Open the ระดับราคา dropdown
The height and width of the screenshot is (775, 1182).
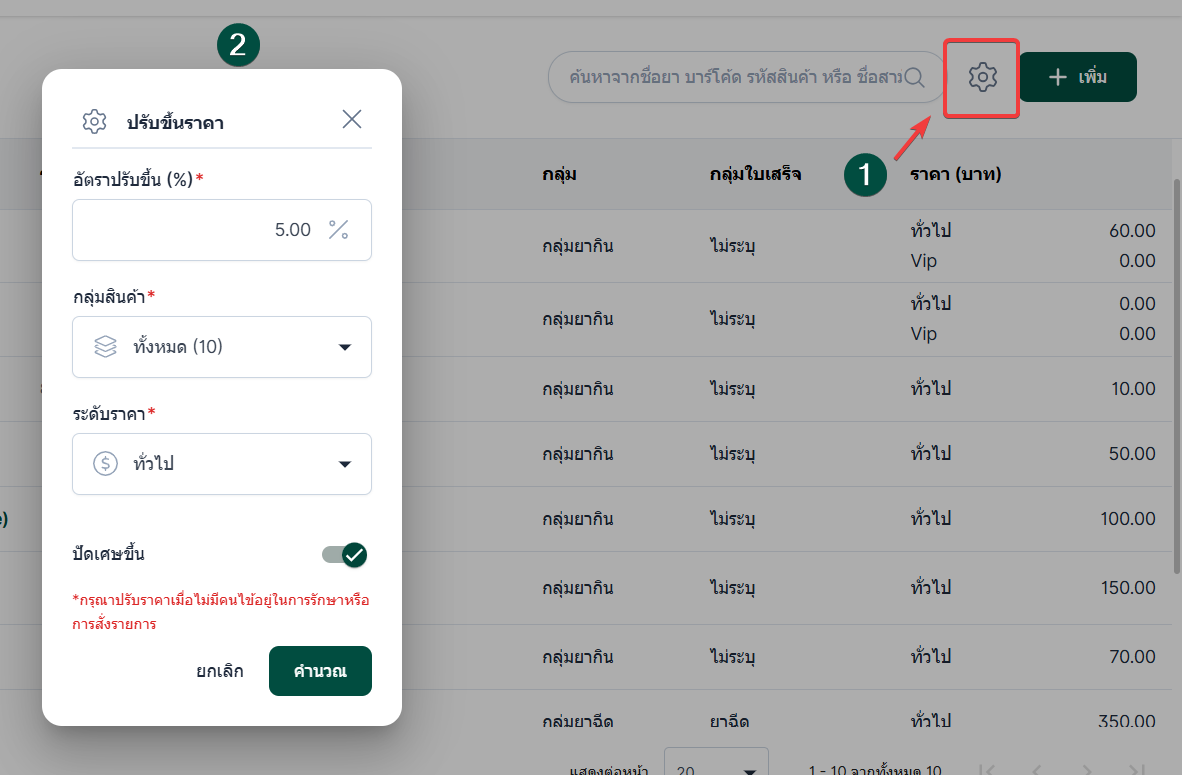(x=344, y=464)
